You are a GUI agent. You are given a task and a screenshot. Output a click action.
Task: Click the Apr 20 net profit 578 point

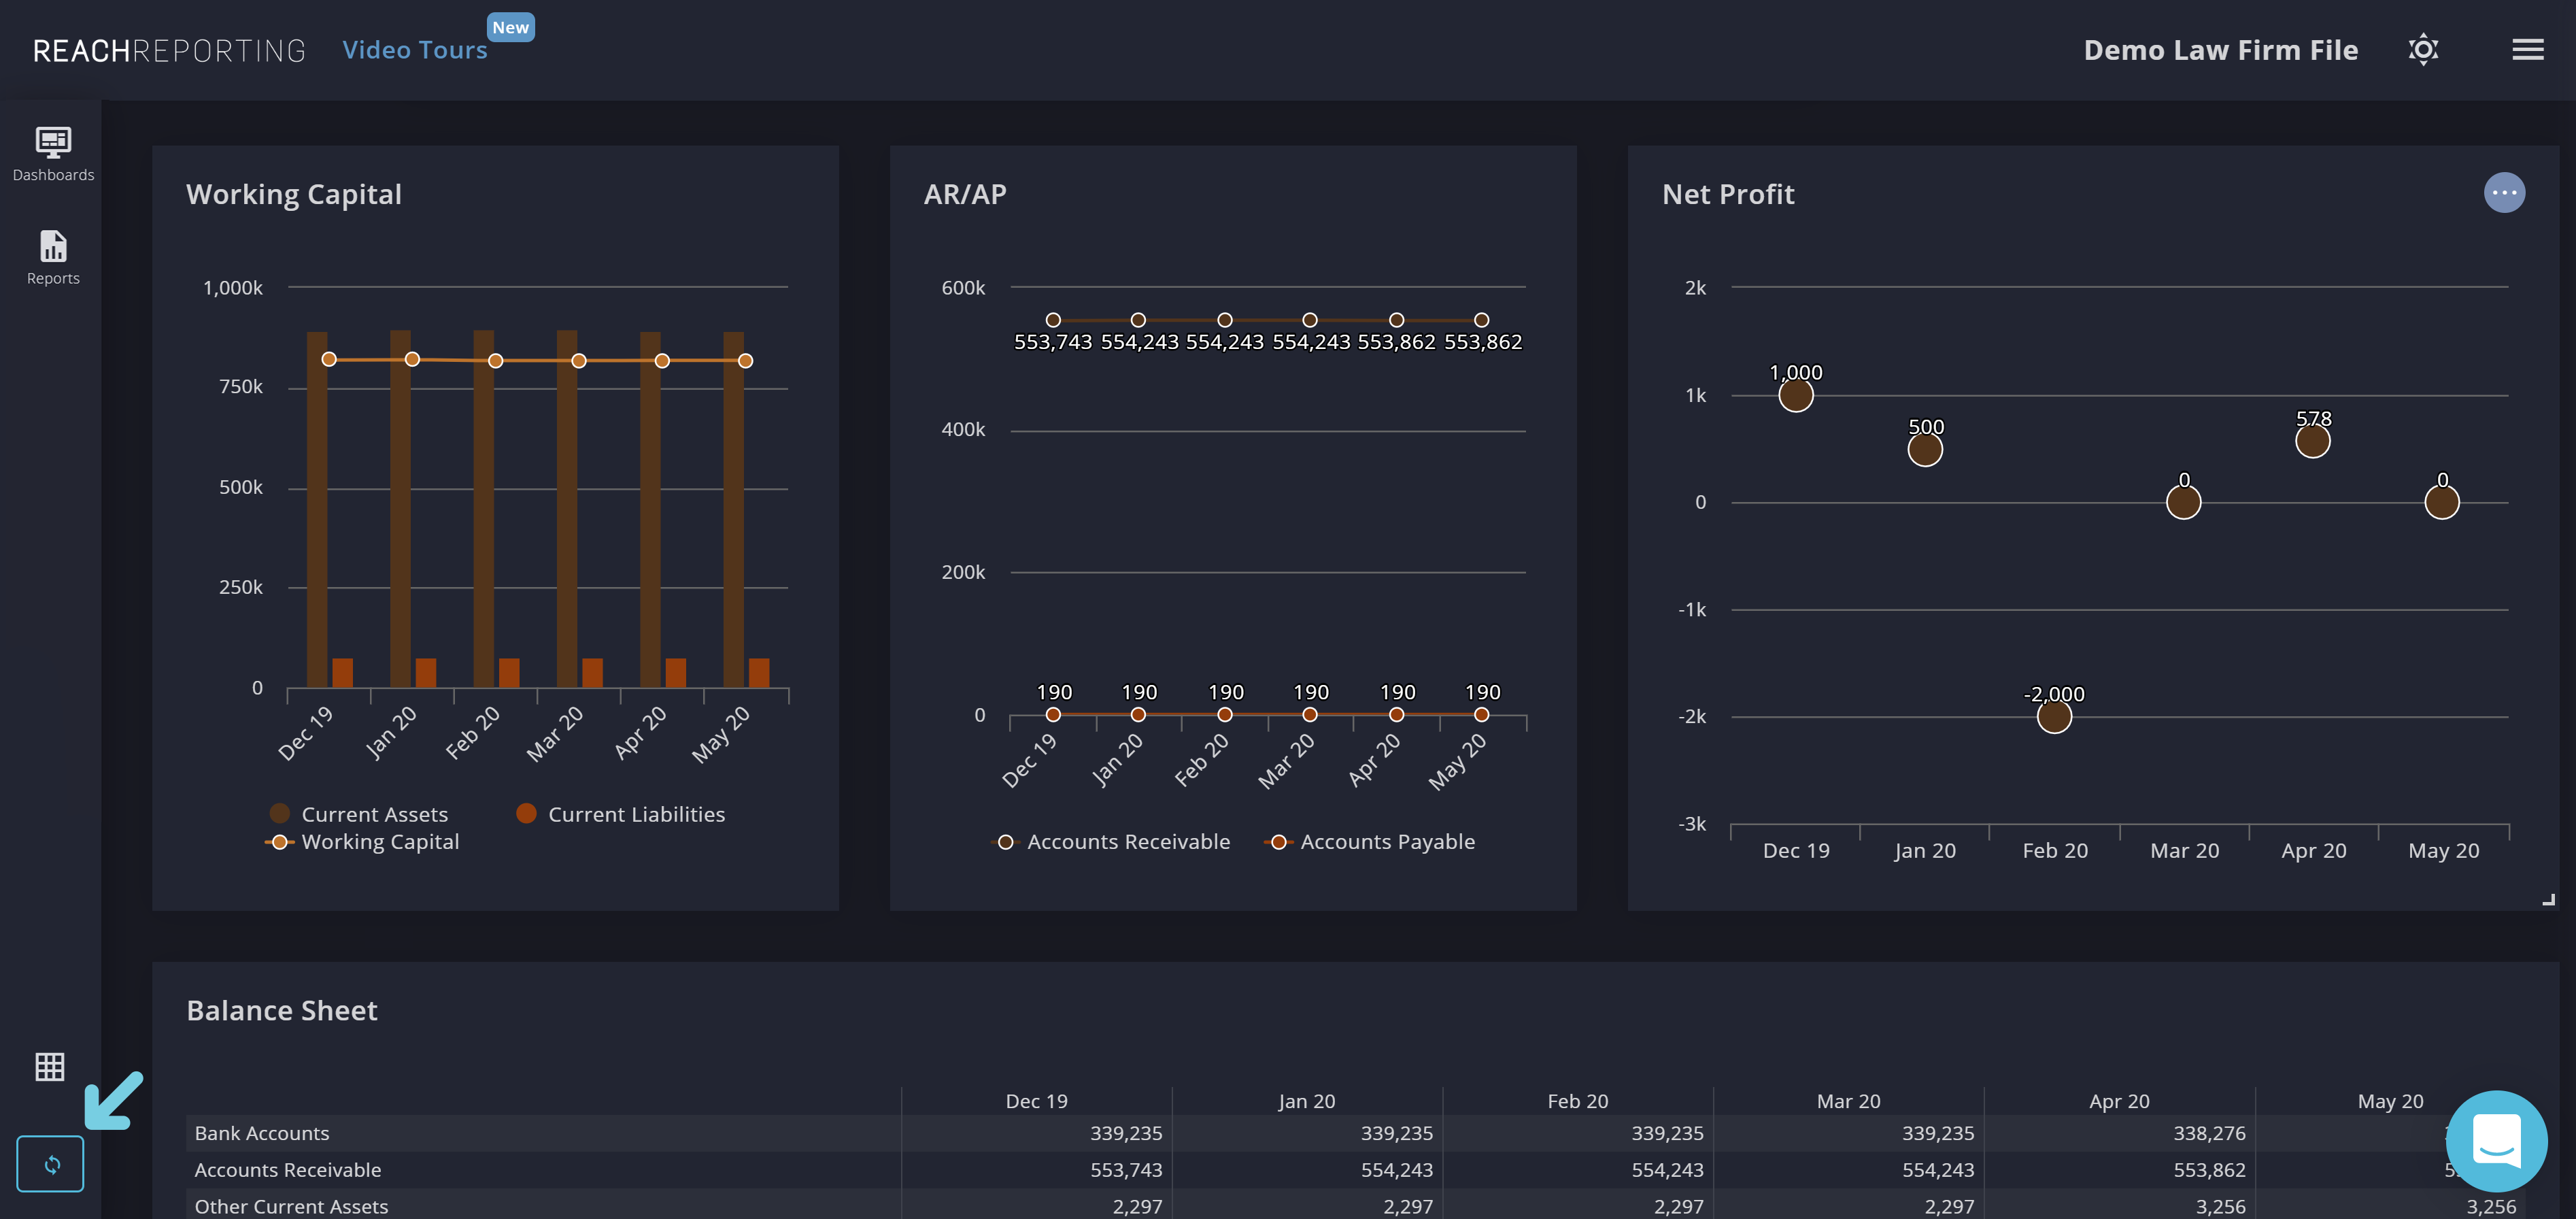2312,441
